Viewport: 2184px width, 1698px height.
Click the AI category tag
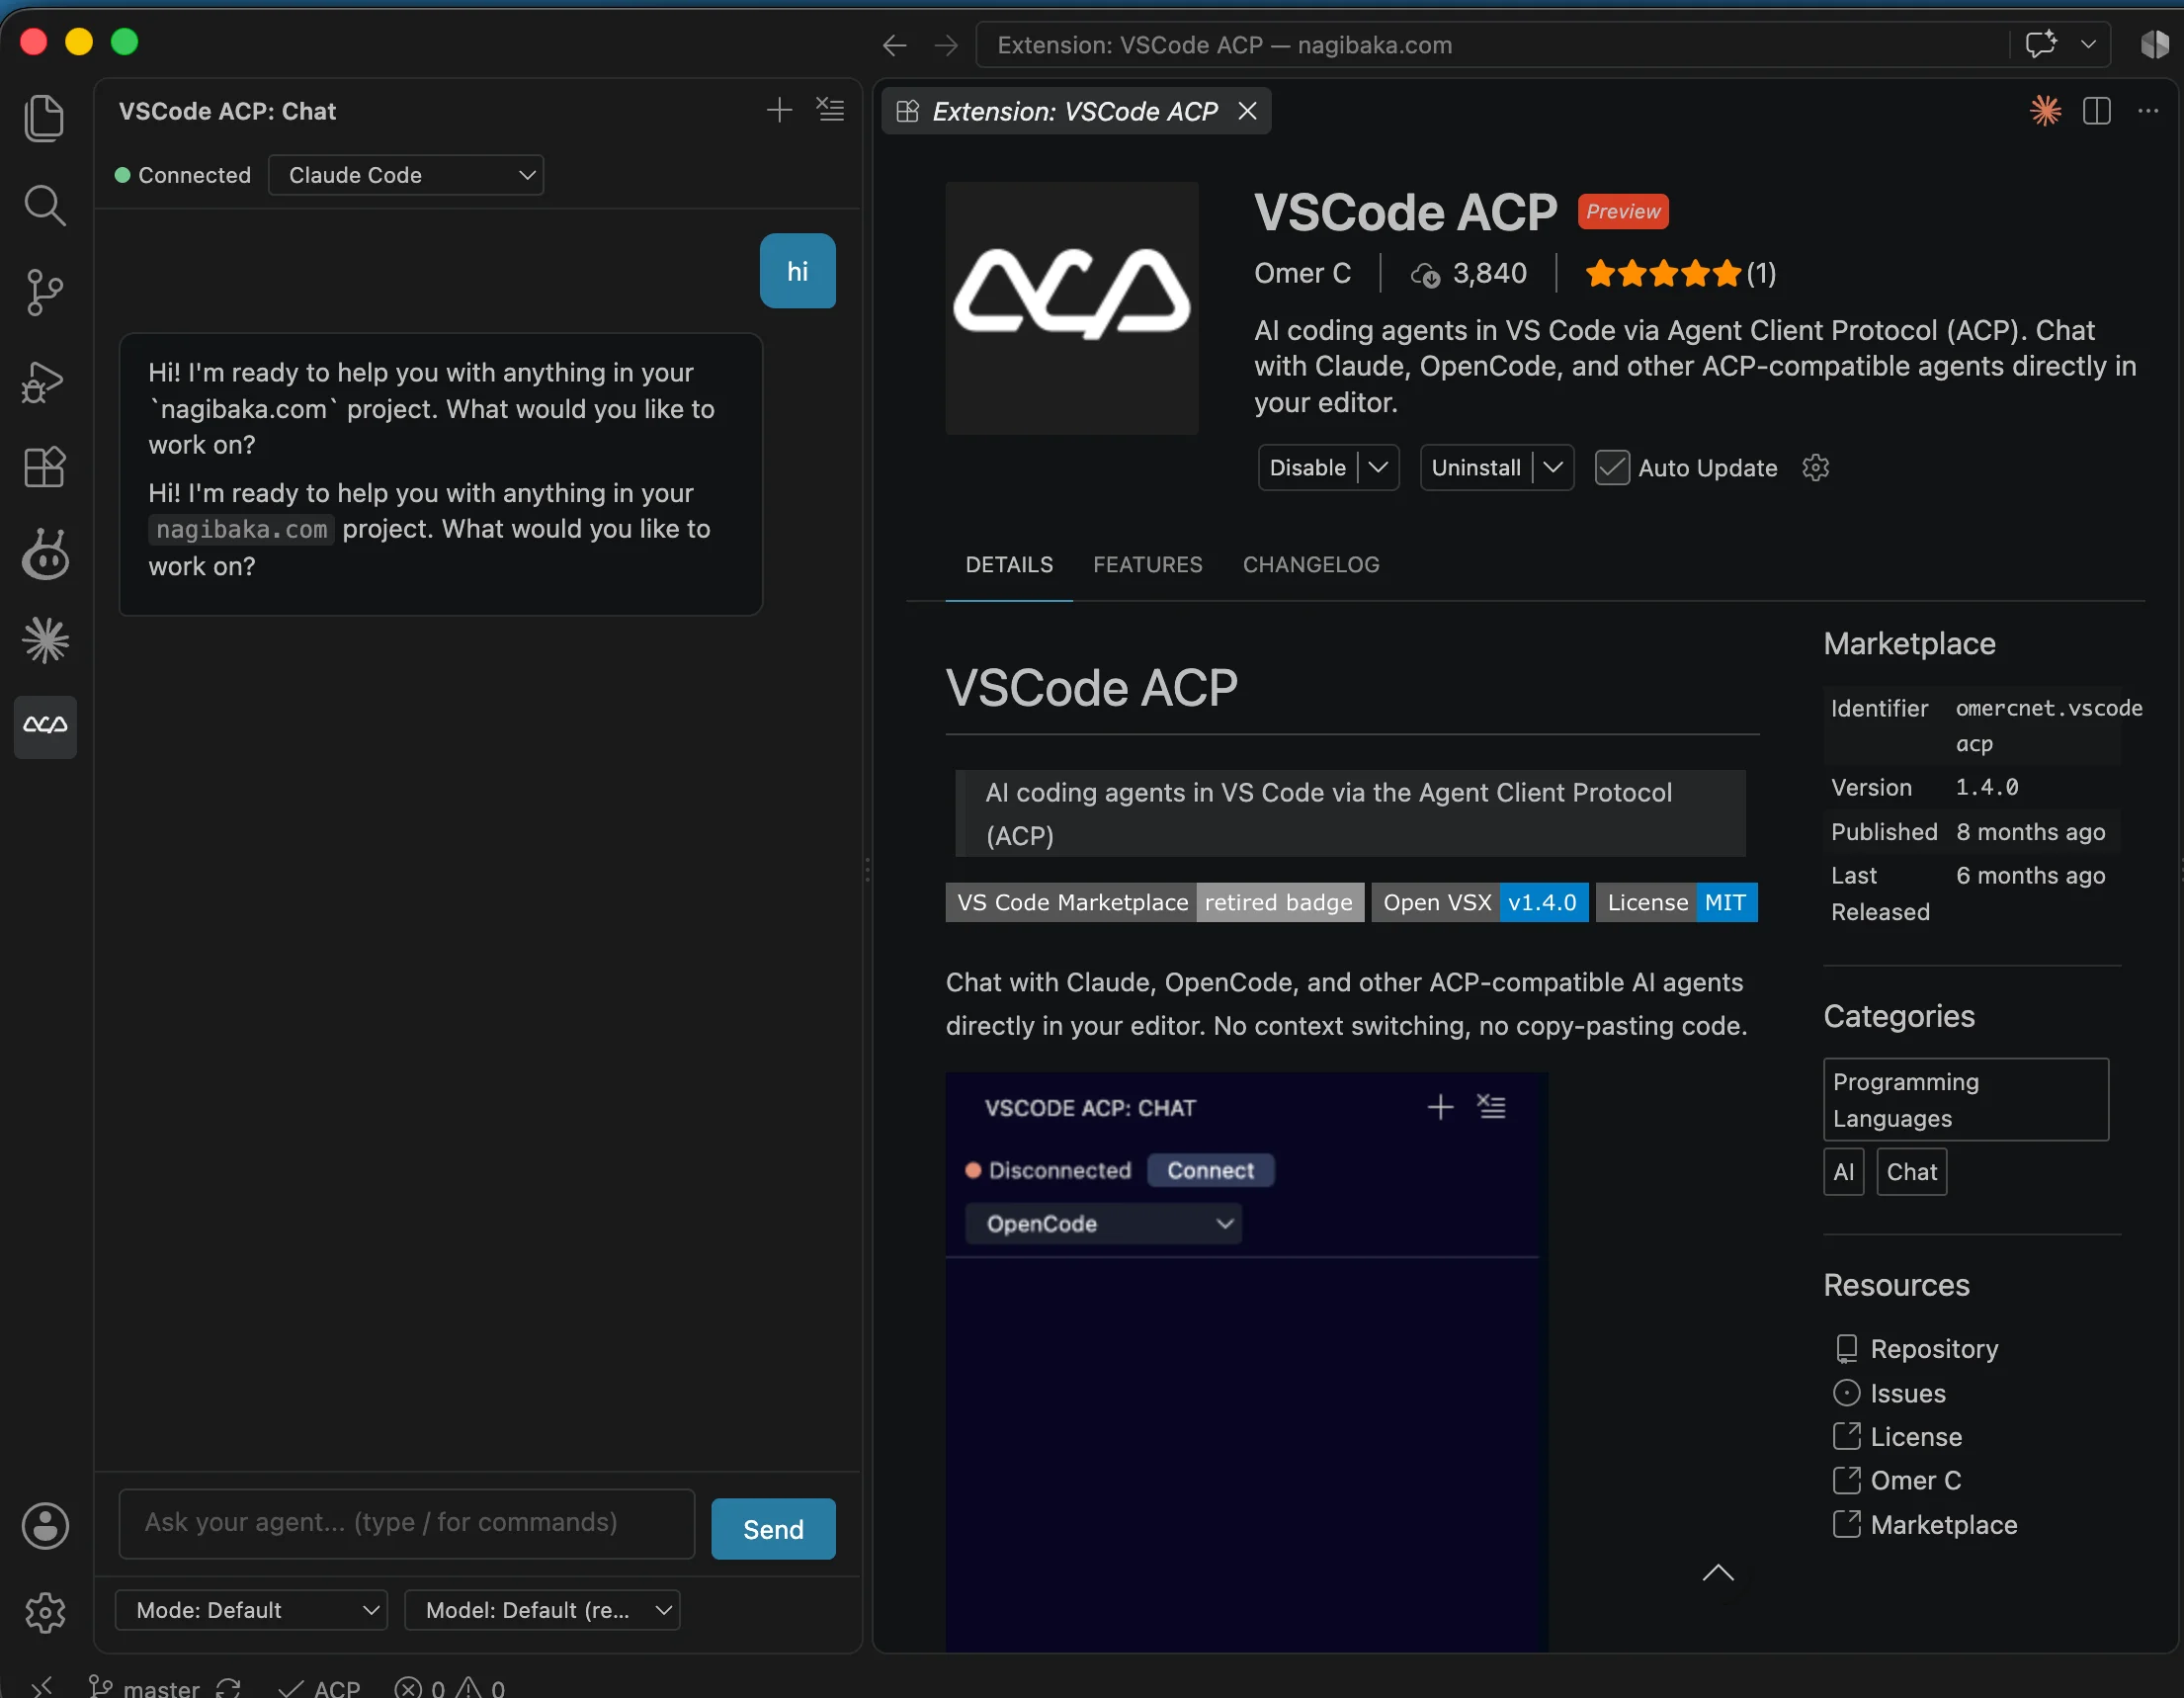point(1843,1172)
